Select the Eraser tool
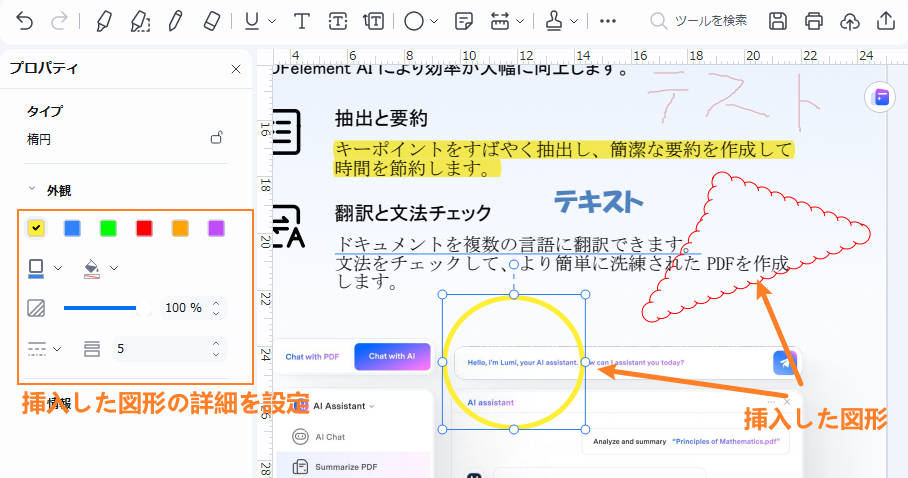 coord(213,21)
